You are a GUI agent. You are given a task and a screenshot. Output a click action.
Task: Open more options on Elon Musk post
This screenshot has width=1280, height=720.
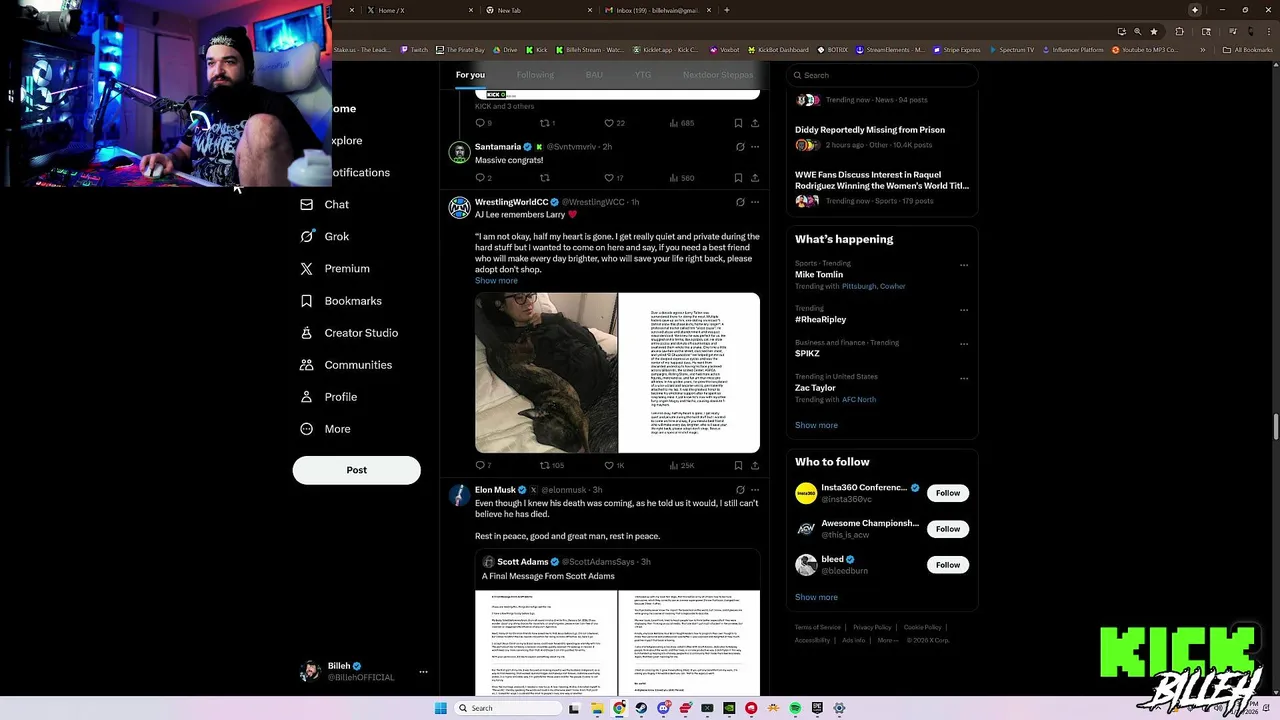coord(755,490)
